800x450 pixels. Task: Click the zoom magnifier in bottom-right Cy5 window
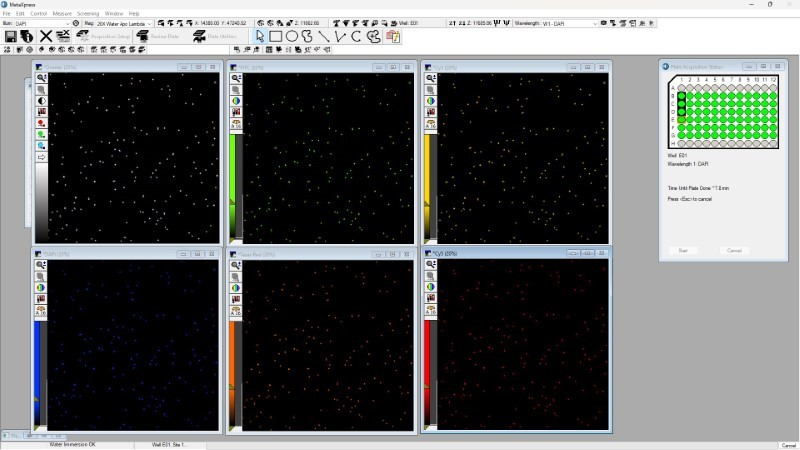431,264
